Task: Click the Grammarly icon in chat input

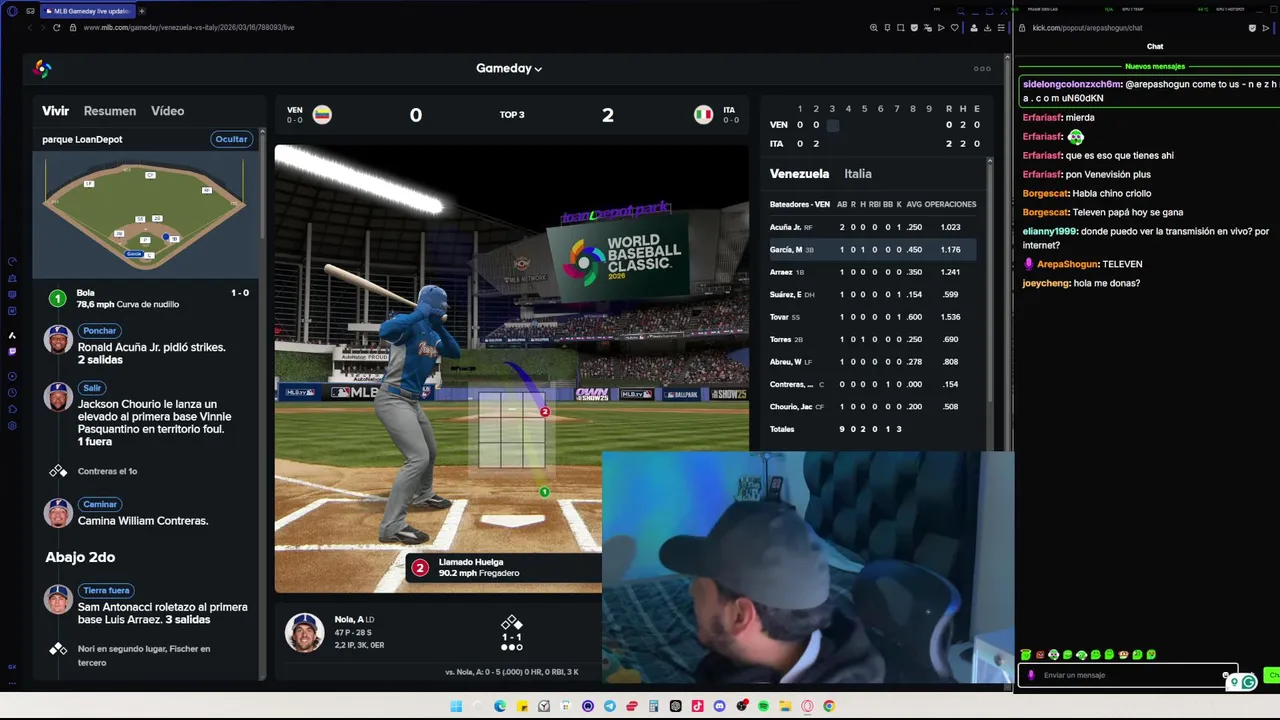Action: (x=1248, y=682)
